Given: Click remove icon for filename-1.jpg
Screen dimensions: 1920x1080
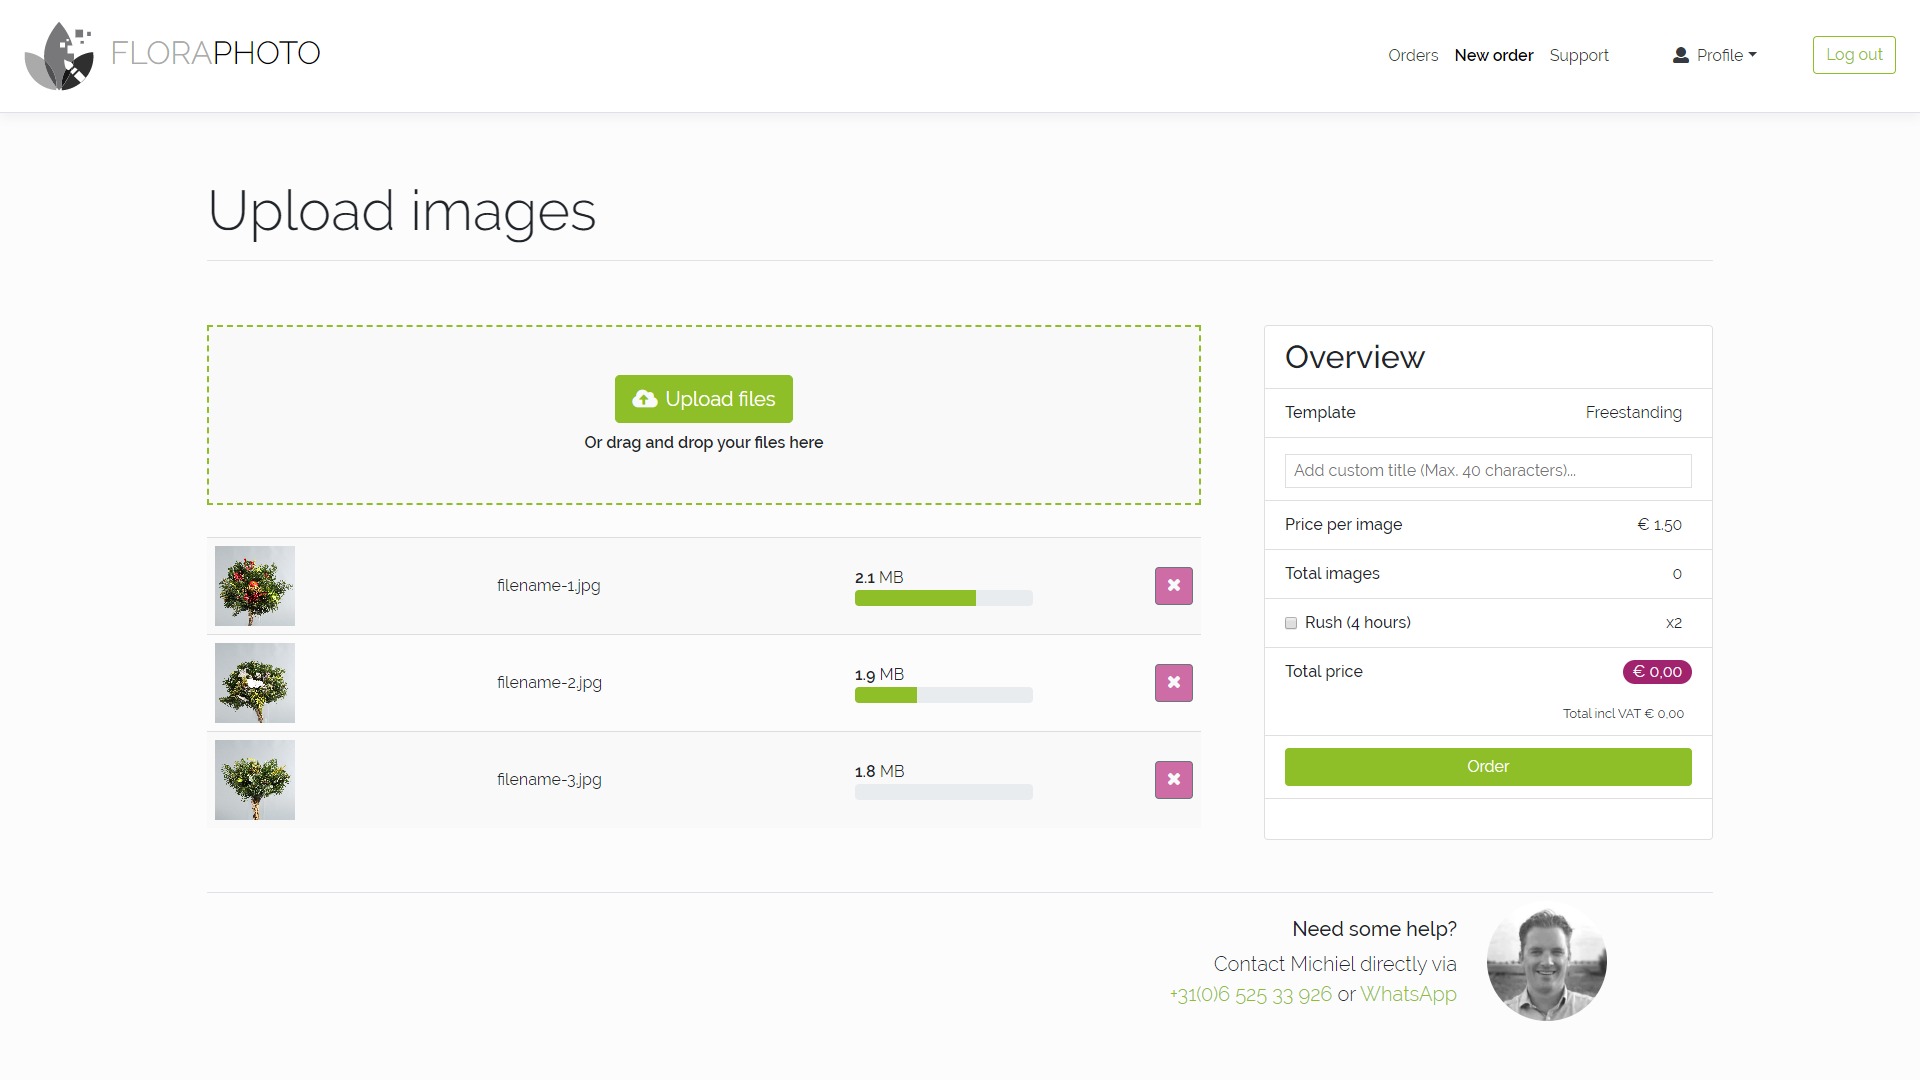Looking at the screenshot, I should click(1172, 585).
